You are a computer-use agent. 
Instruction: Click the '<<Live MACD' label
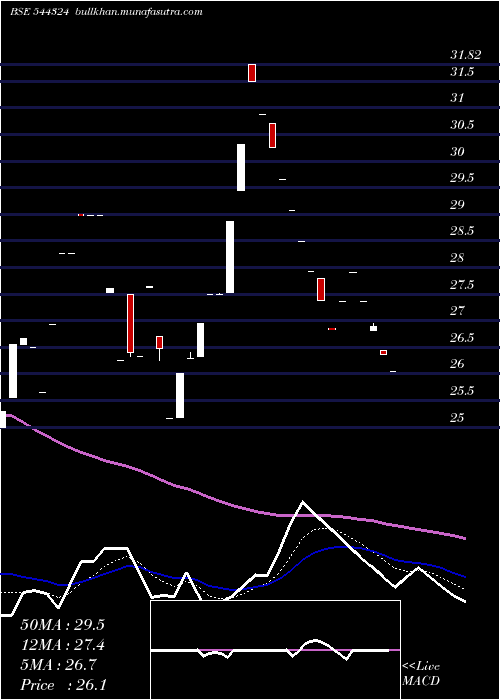pyautogui.click(x=421, y=674)
